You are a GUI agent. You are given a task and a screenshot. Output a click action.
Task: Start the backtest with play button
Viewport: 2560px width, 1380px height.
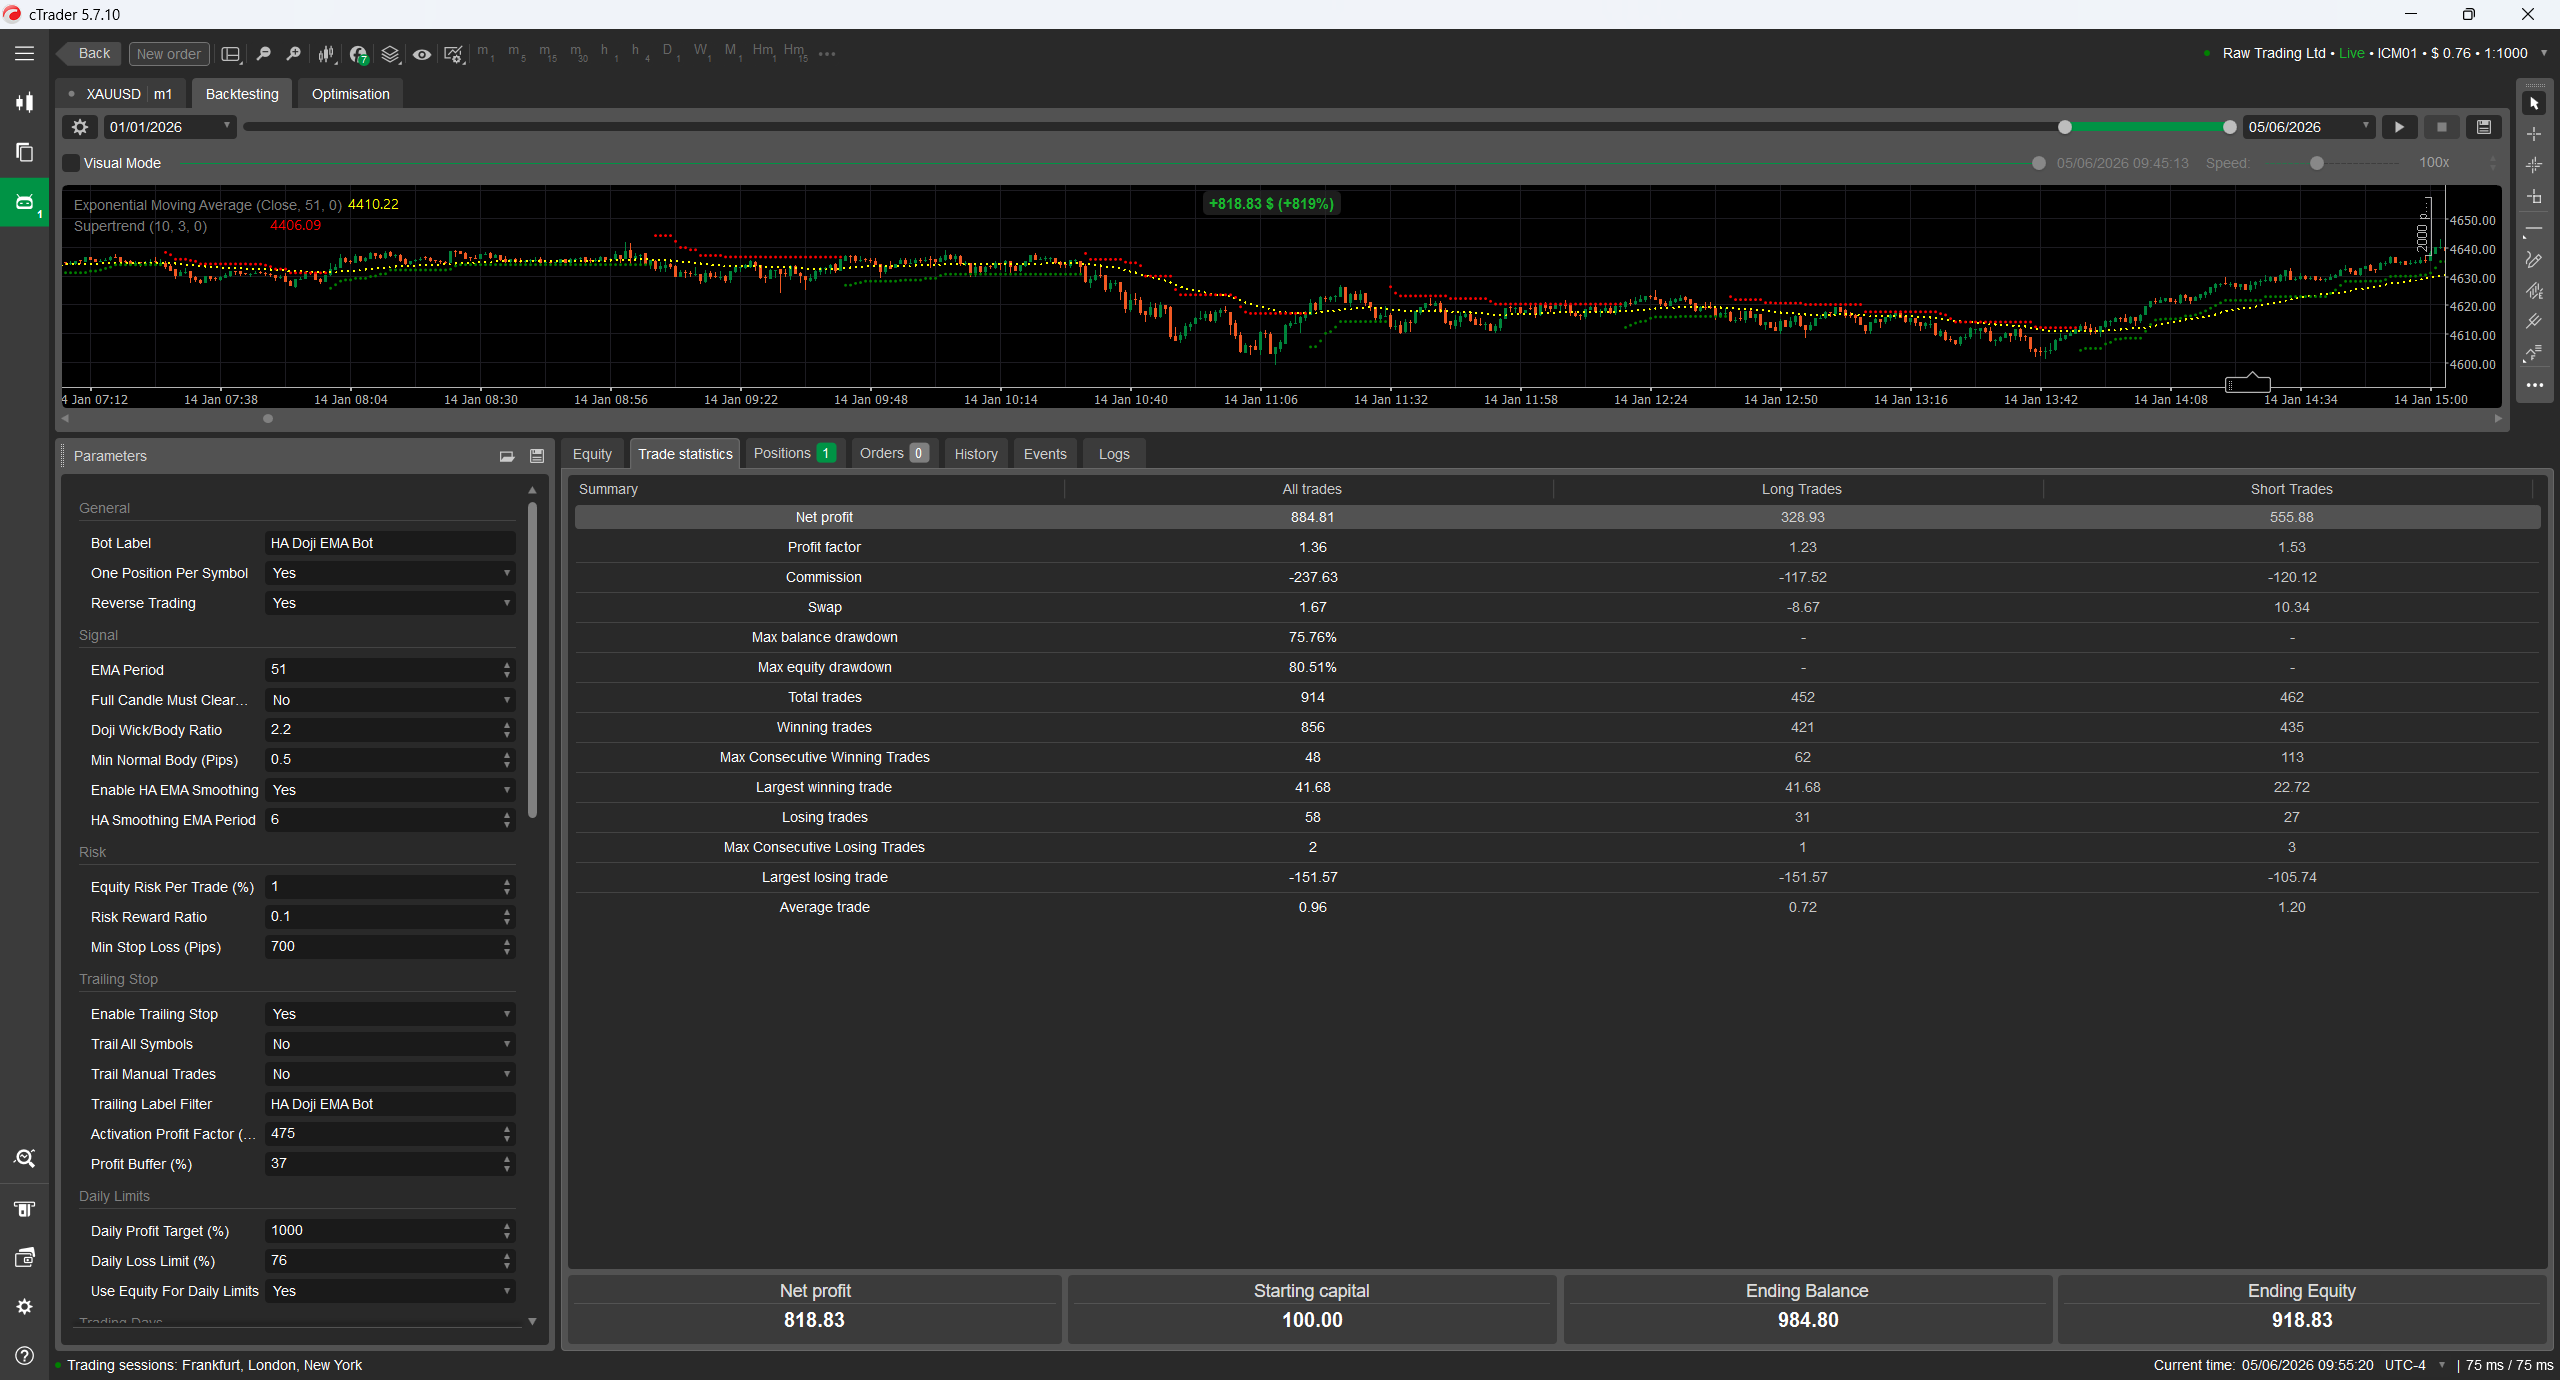coord(2399,127)
